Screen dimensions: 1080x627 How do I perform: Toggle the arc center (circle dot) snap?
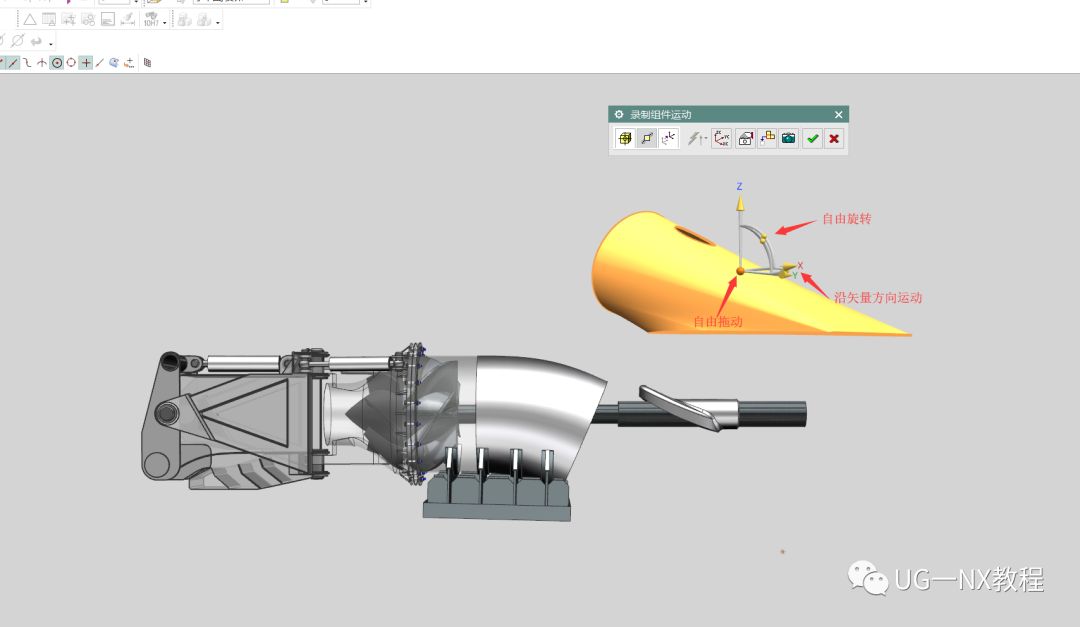click(57, 63)
